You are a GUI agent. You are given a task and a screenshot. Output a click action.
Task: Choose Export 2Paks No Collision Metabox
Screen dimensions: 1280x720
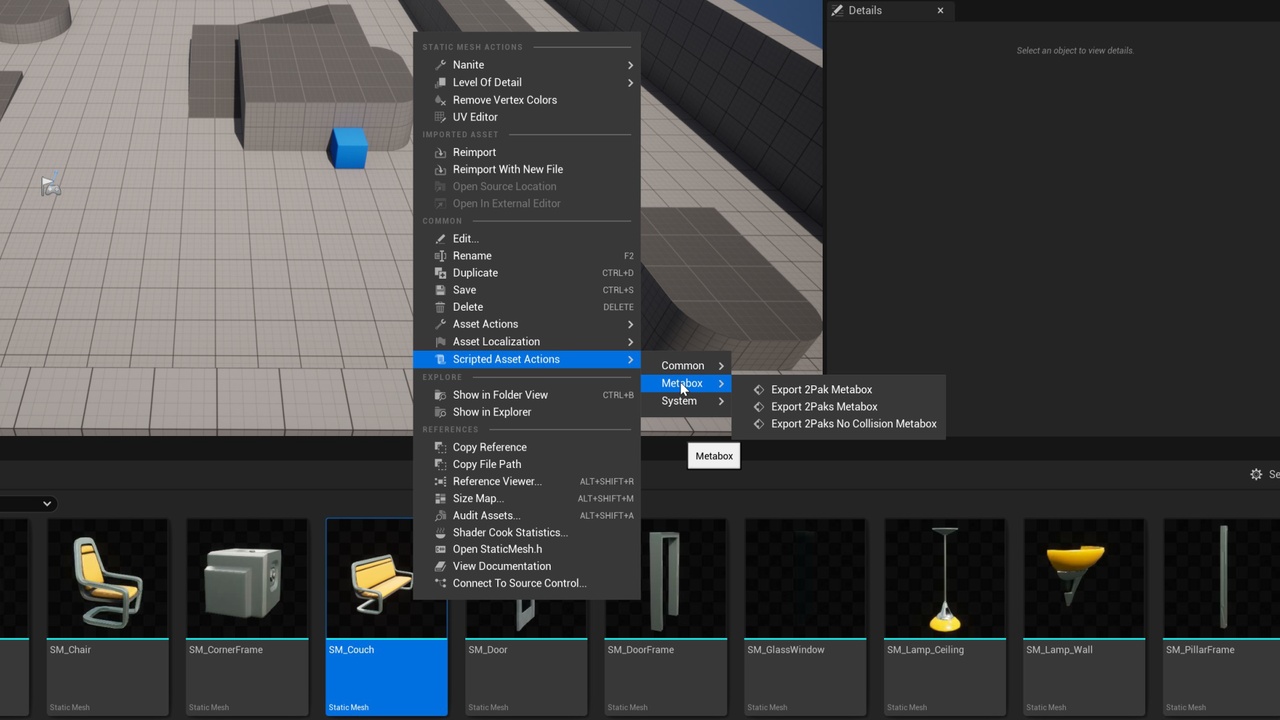[x=838, y=424]
